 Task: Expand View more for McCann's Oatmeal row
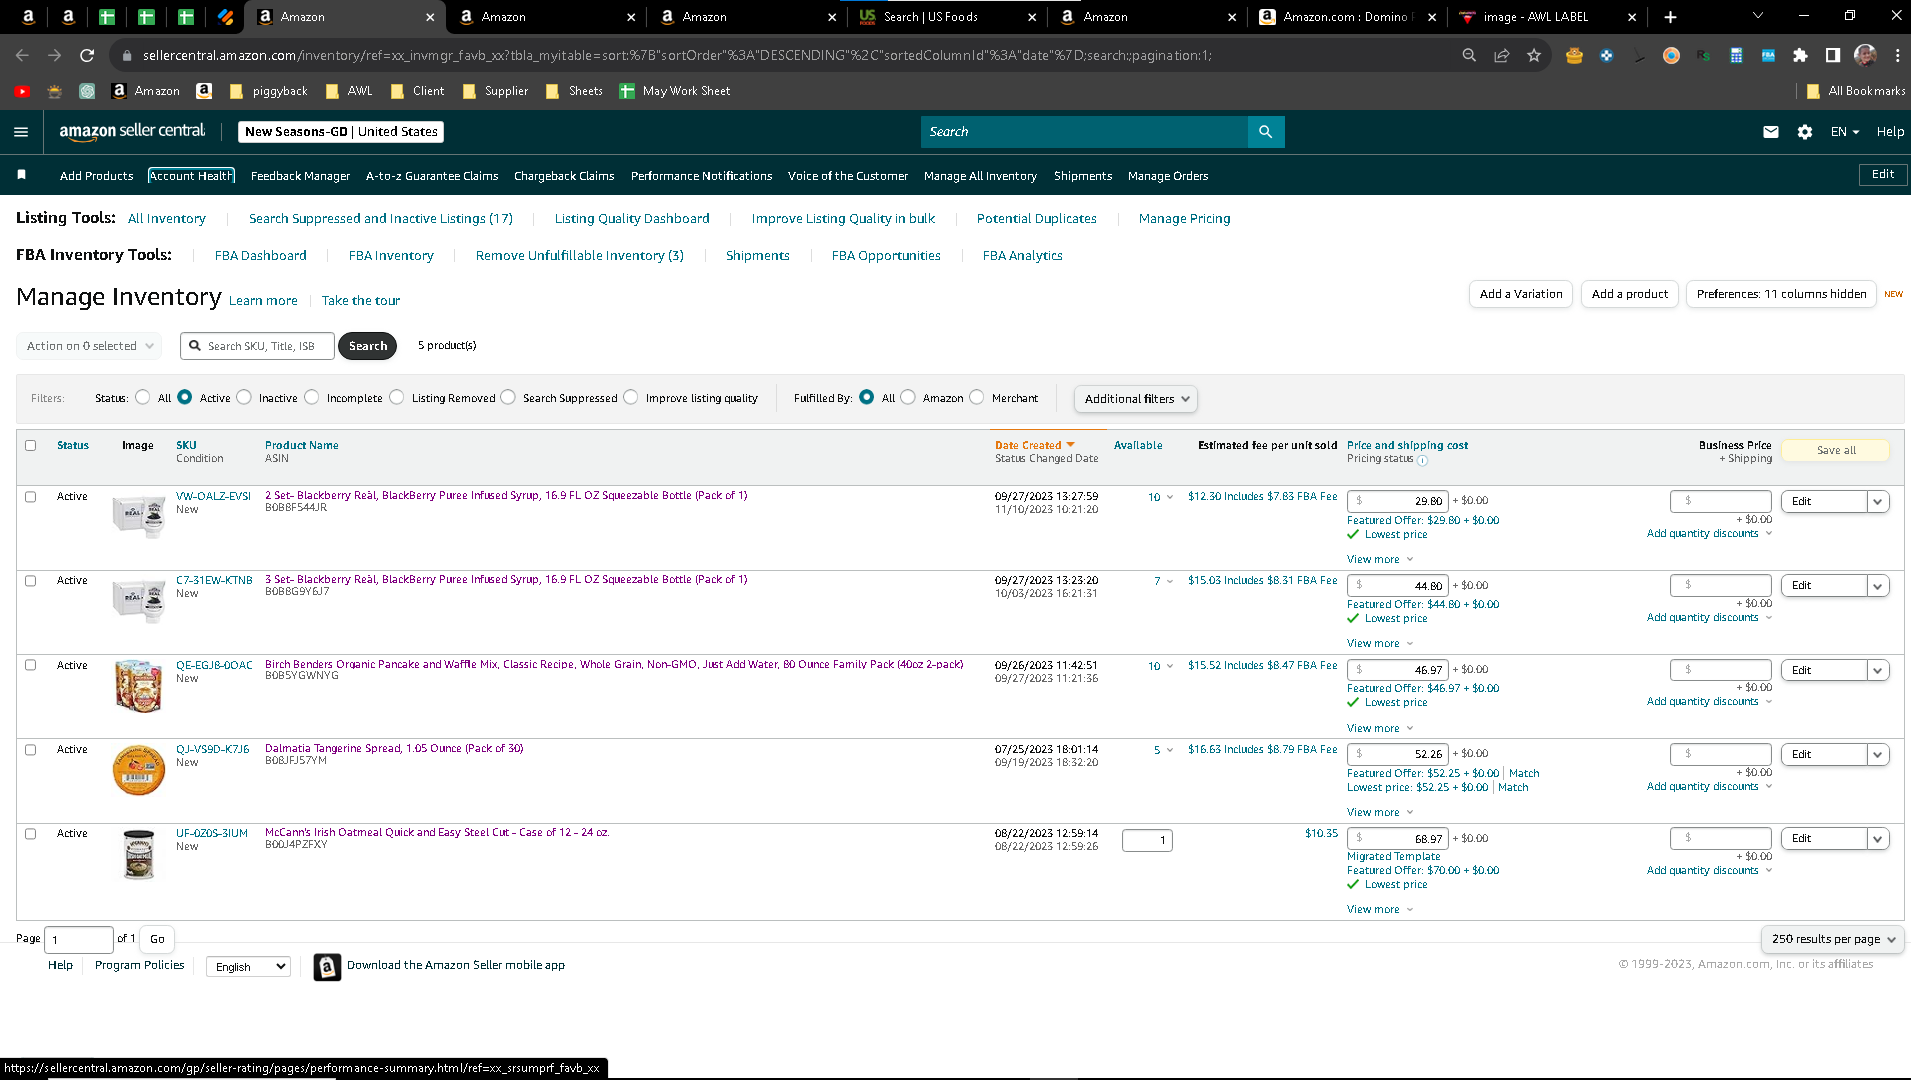pyautogui.click(x=1379, y=910)
